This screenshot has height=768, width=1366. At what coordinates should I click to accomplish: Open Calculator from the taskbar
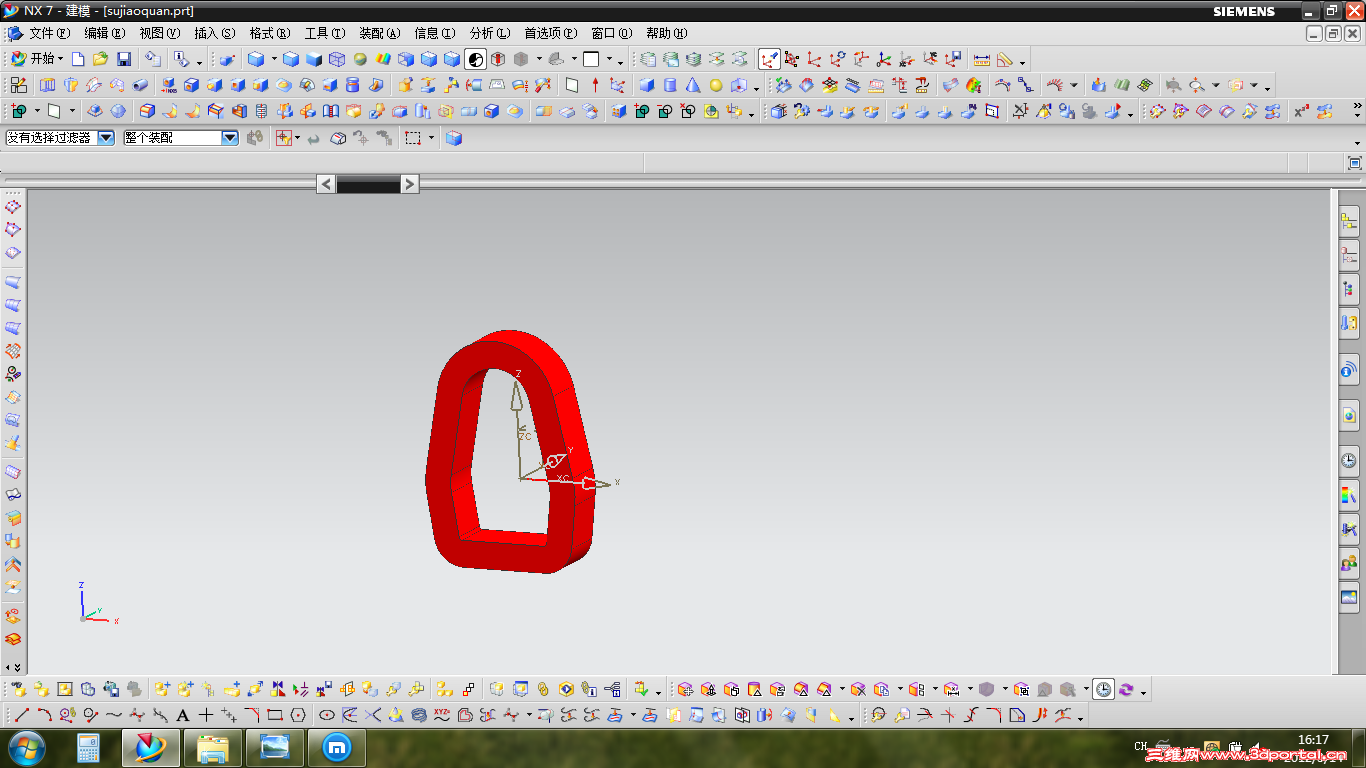[89, 748]
